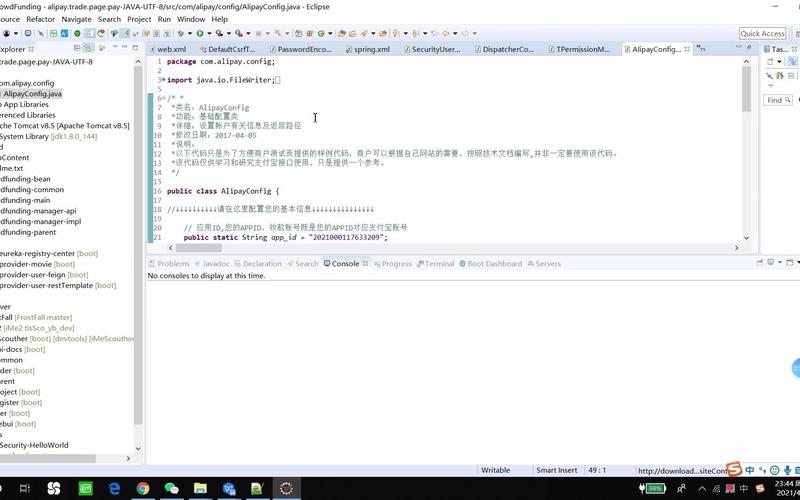Select the eureka-registry-center project
Screen dimensions: 800x500
(49, 253)
